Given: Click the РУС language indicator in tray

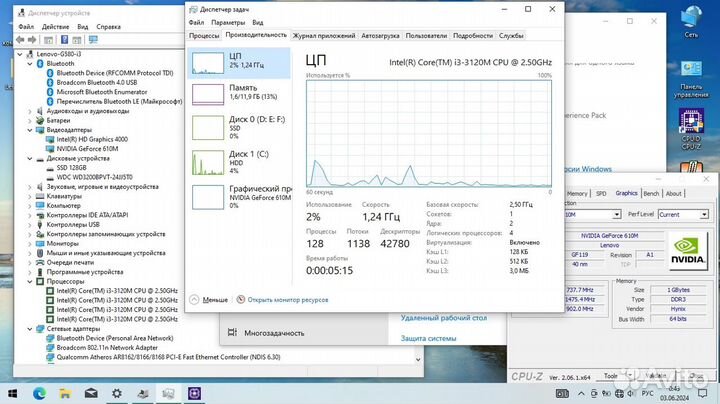Looking at the screenshot, I should click(647, 393).
